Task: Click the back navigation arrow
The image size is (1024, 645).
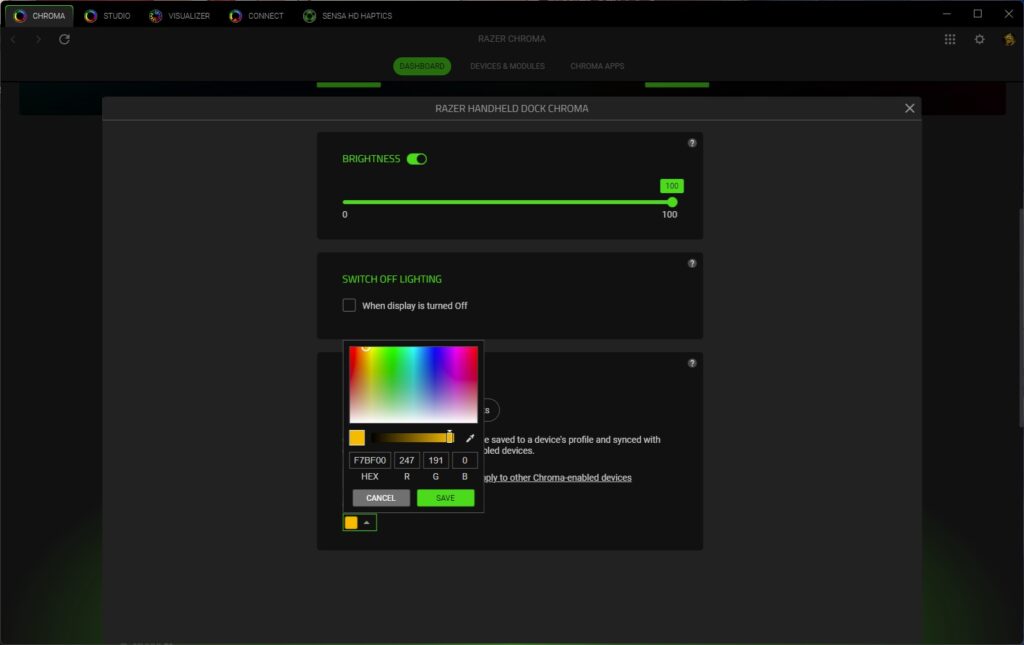Action: (13, 39)
